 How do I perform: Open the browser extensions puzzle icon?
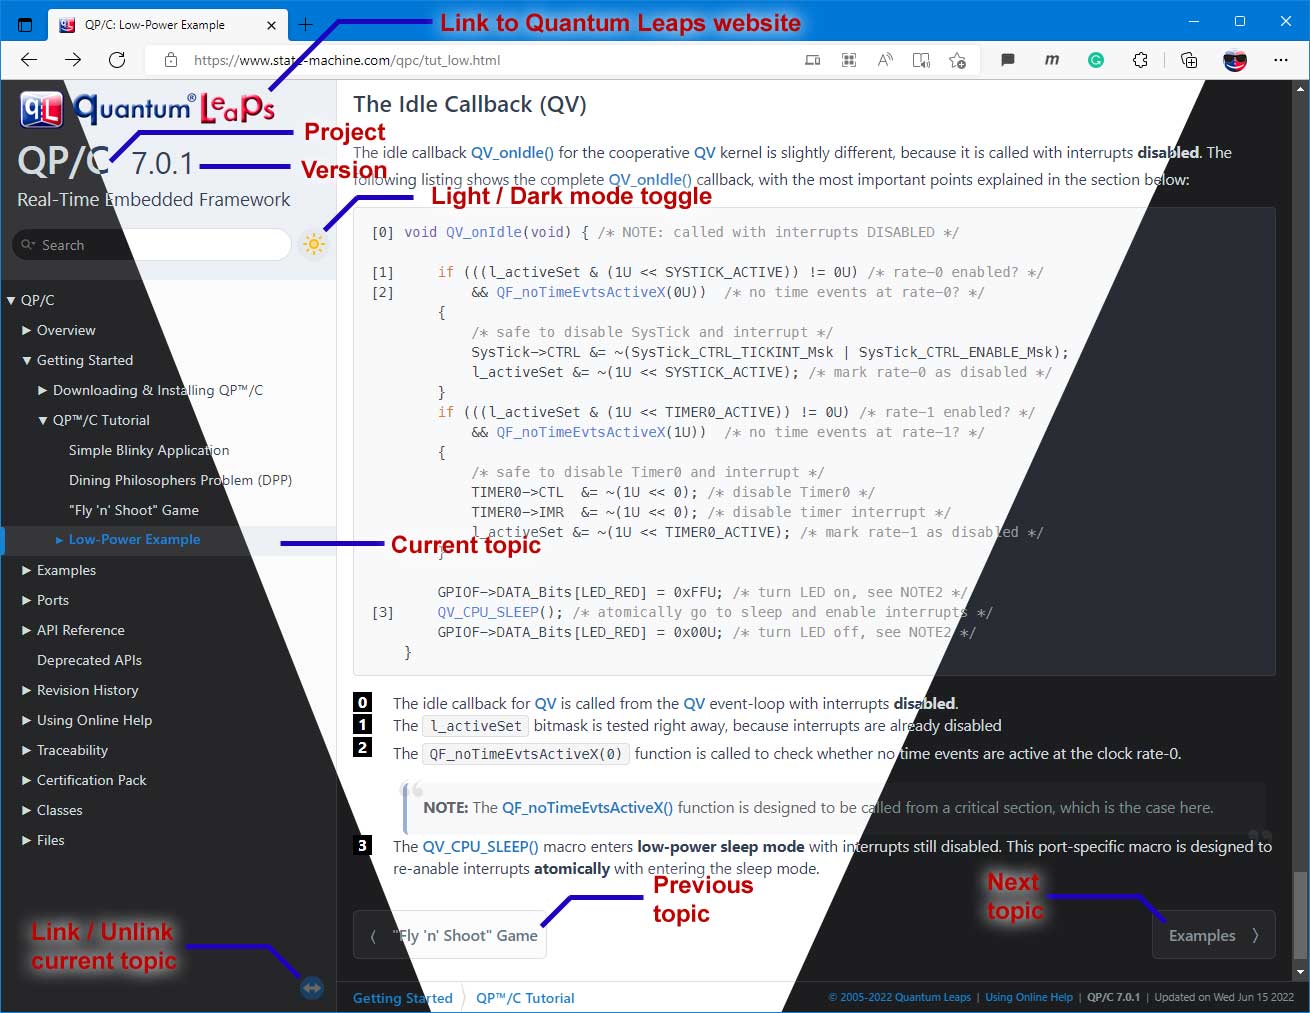tap(1140, 60)
